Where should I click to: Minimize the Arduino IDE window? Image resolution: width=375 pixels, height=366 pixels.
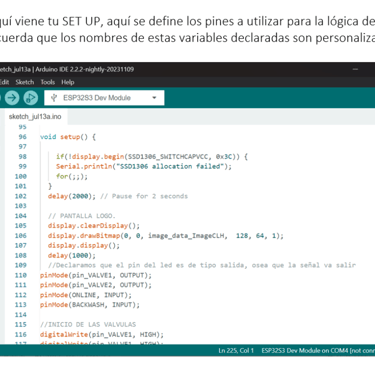355,69
